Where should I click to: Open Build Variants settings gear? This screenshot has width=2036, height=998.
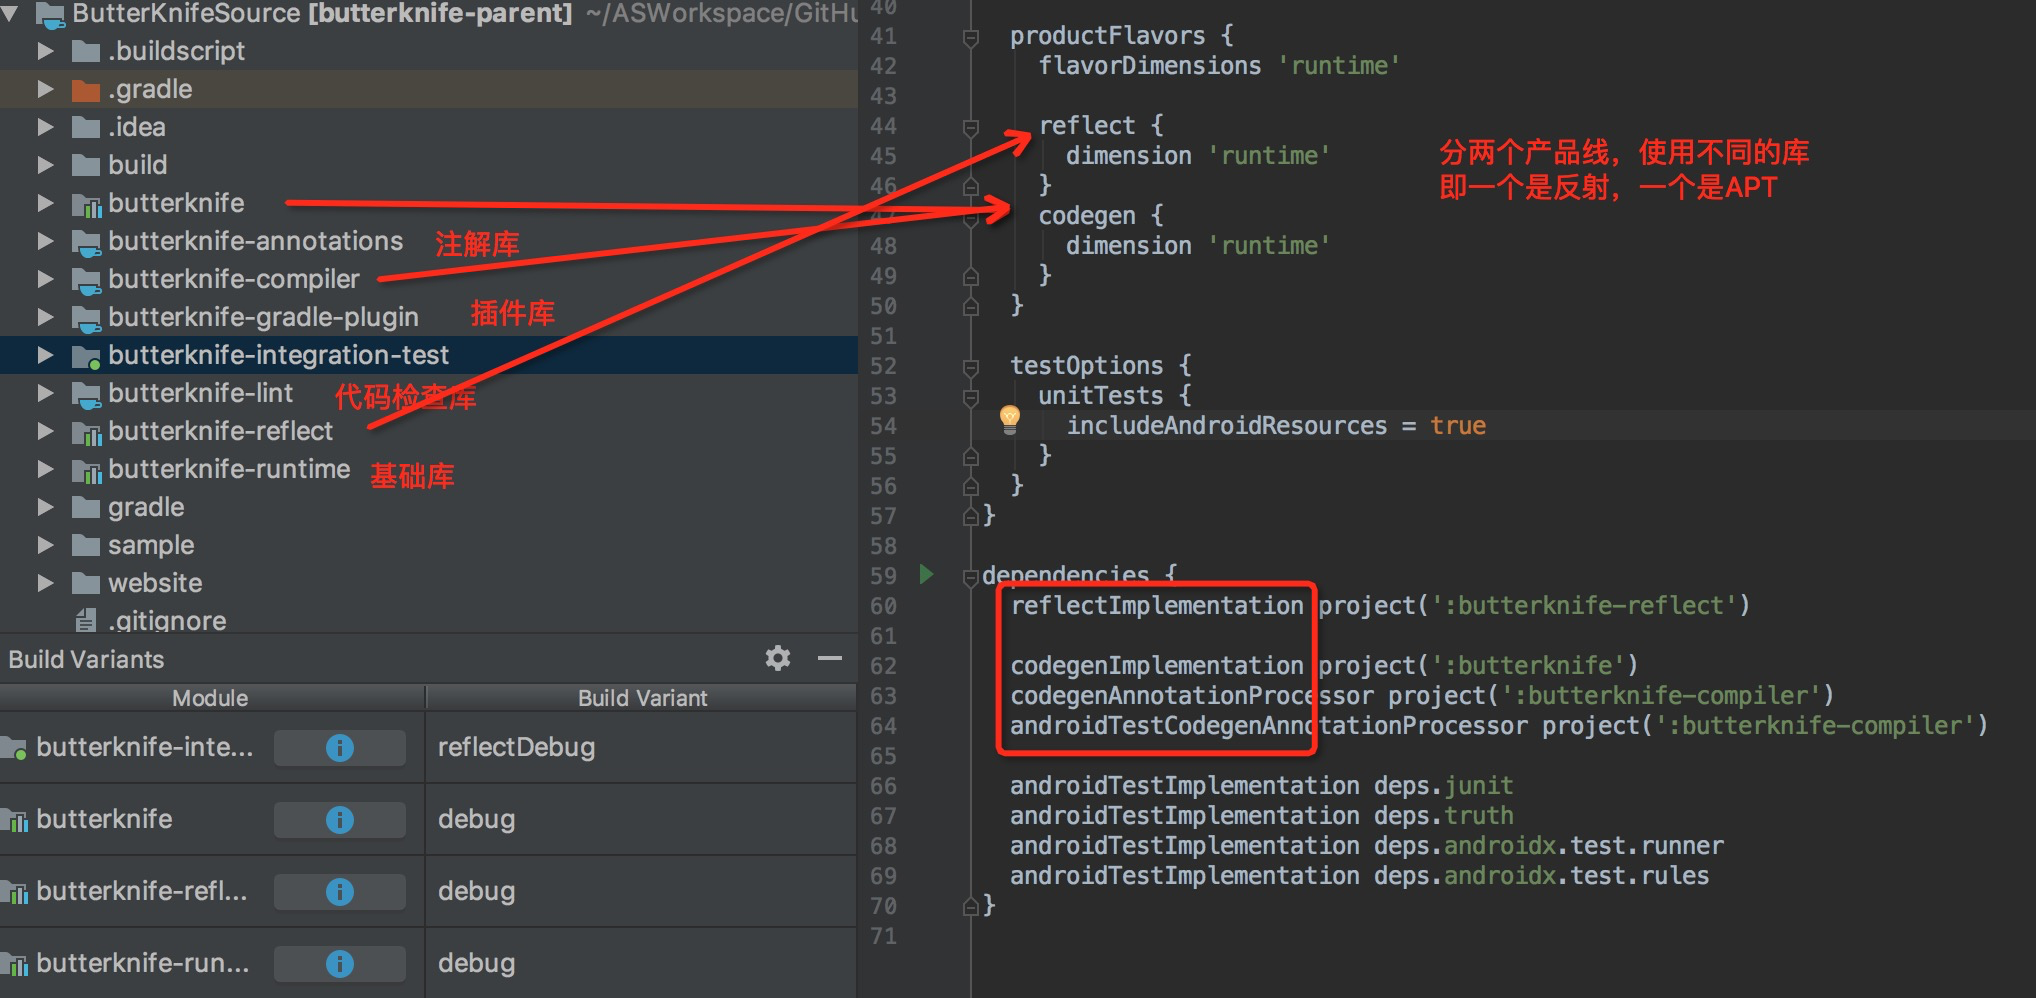click(778, 658)
